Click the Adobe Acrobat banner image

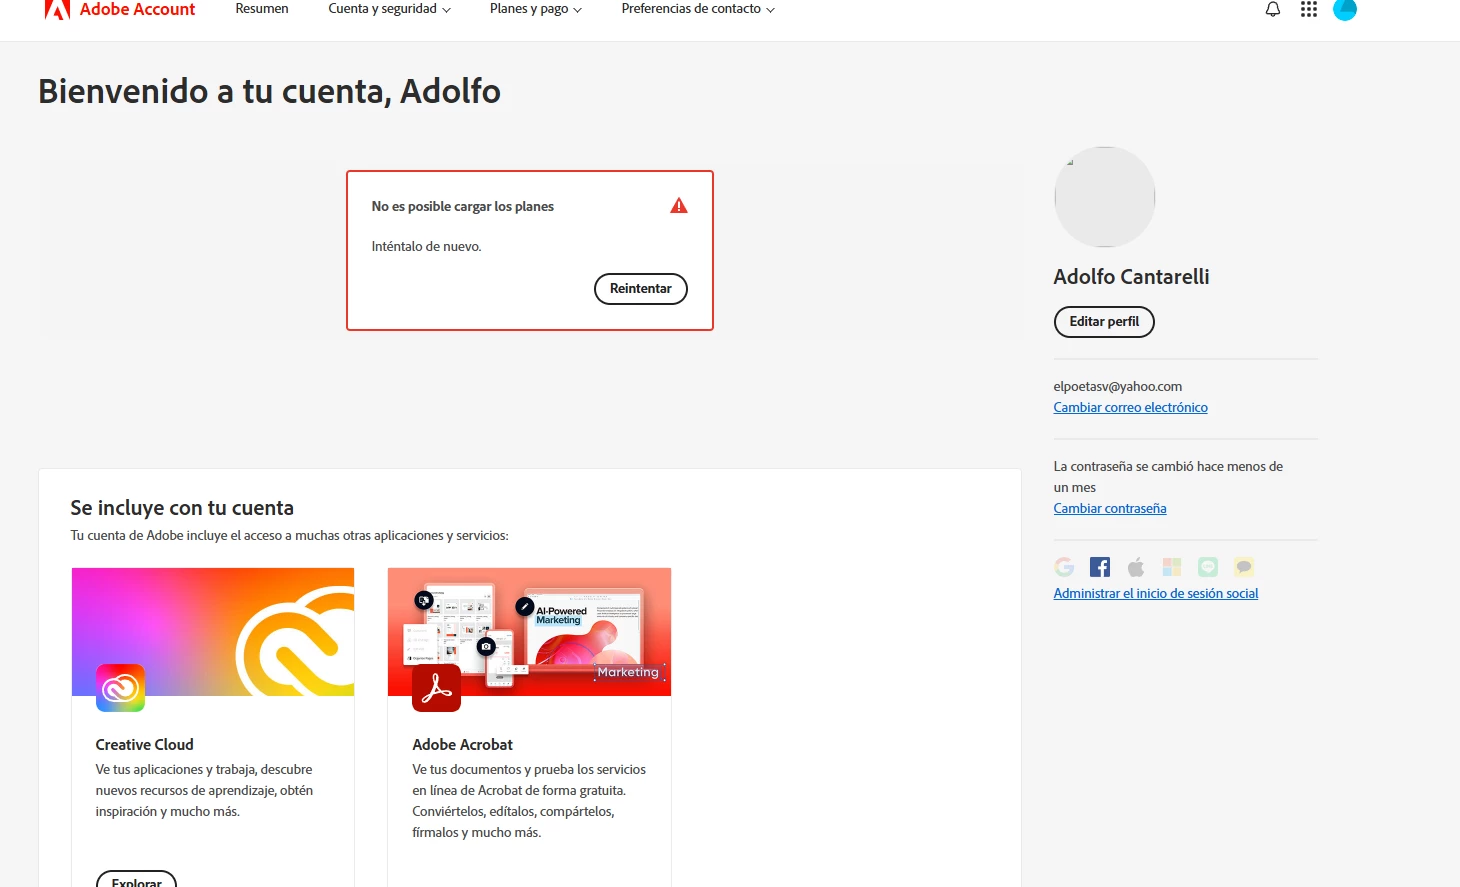click(x=529, y=632)
